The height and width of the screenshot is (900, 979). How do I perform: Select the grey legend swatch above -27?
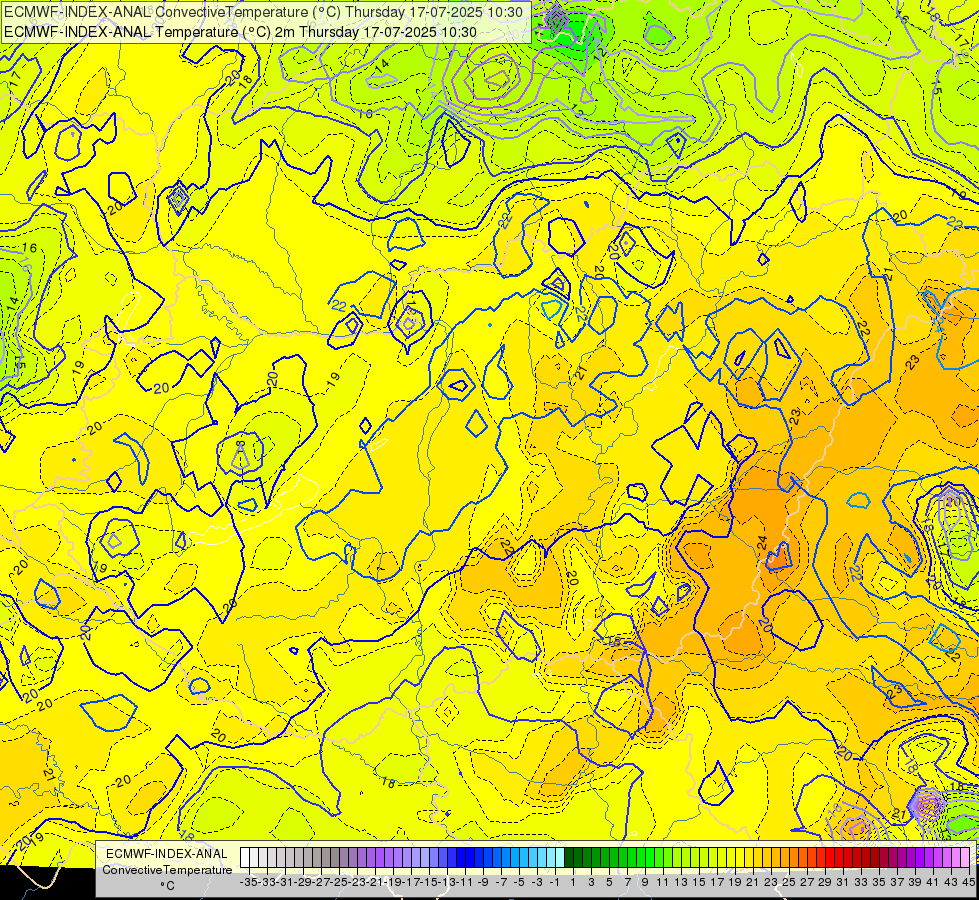(317, 858)
